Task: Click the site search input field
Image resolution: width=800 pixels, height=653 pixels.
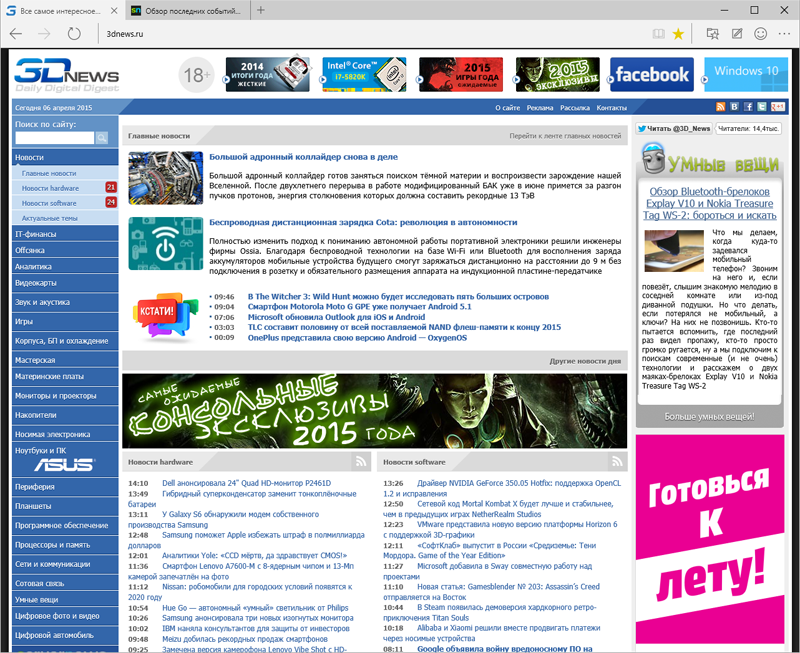Action: point(55,138)
